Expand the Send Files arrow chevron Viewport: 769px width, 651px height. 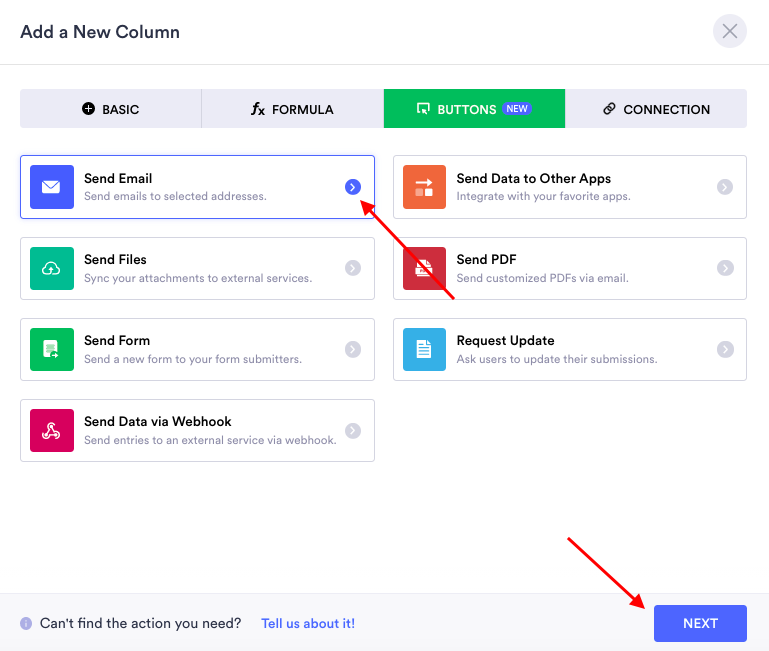(353, 268)
